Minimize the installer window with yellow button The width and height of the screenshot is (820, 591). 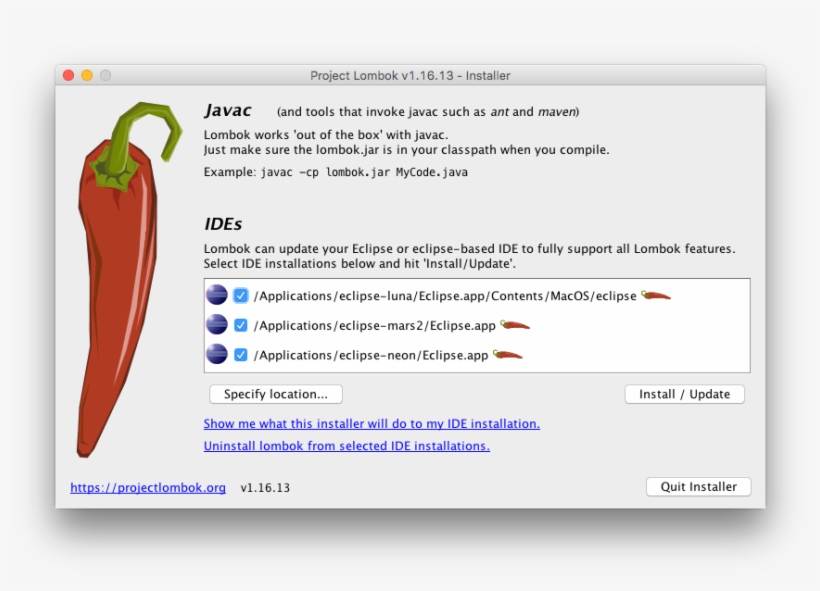pos(87,75)
